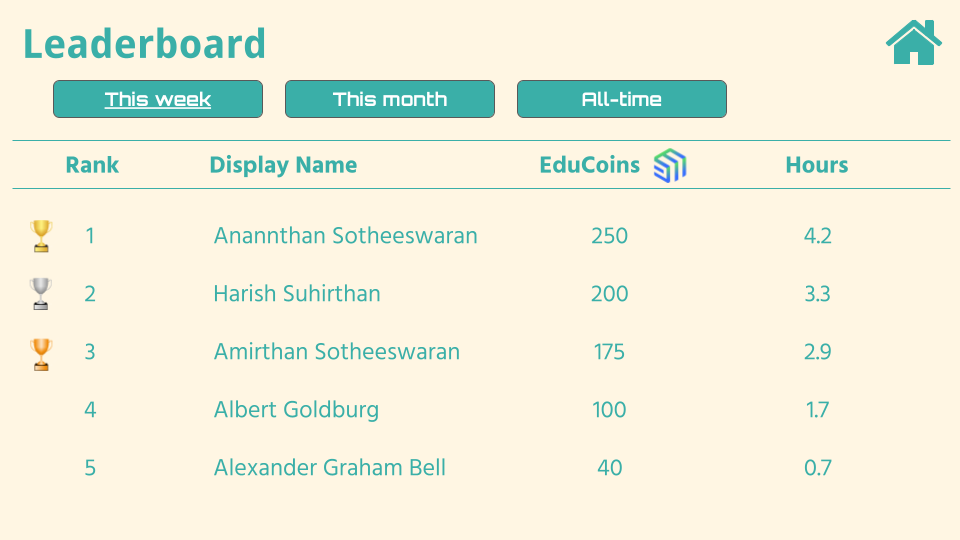Click the silver trophy for rank 2

click(41, 294)
